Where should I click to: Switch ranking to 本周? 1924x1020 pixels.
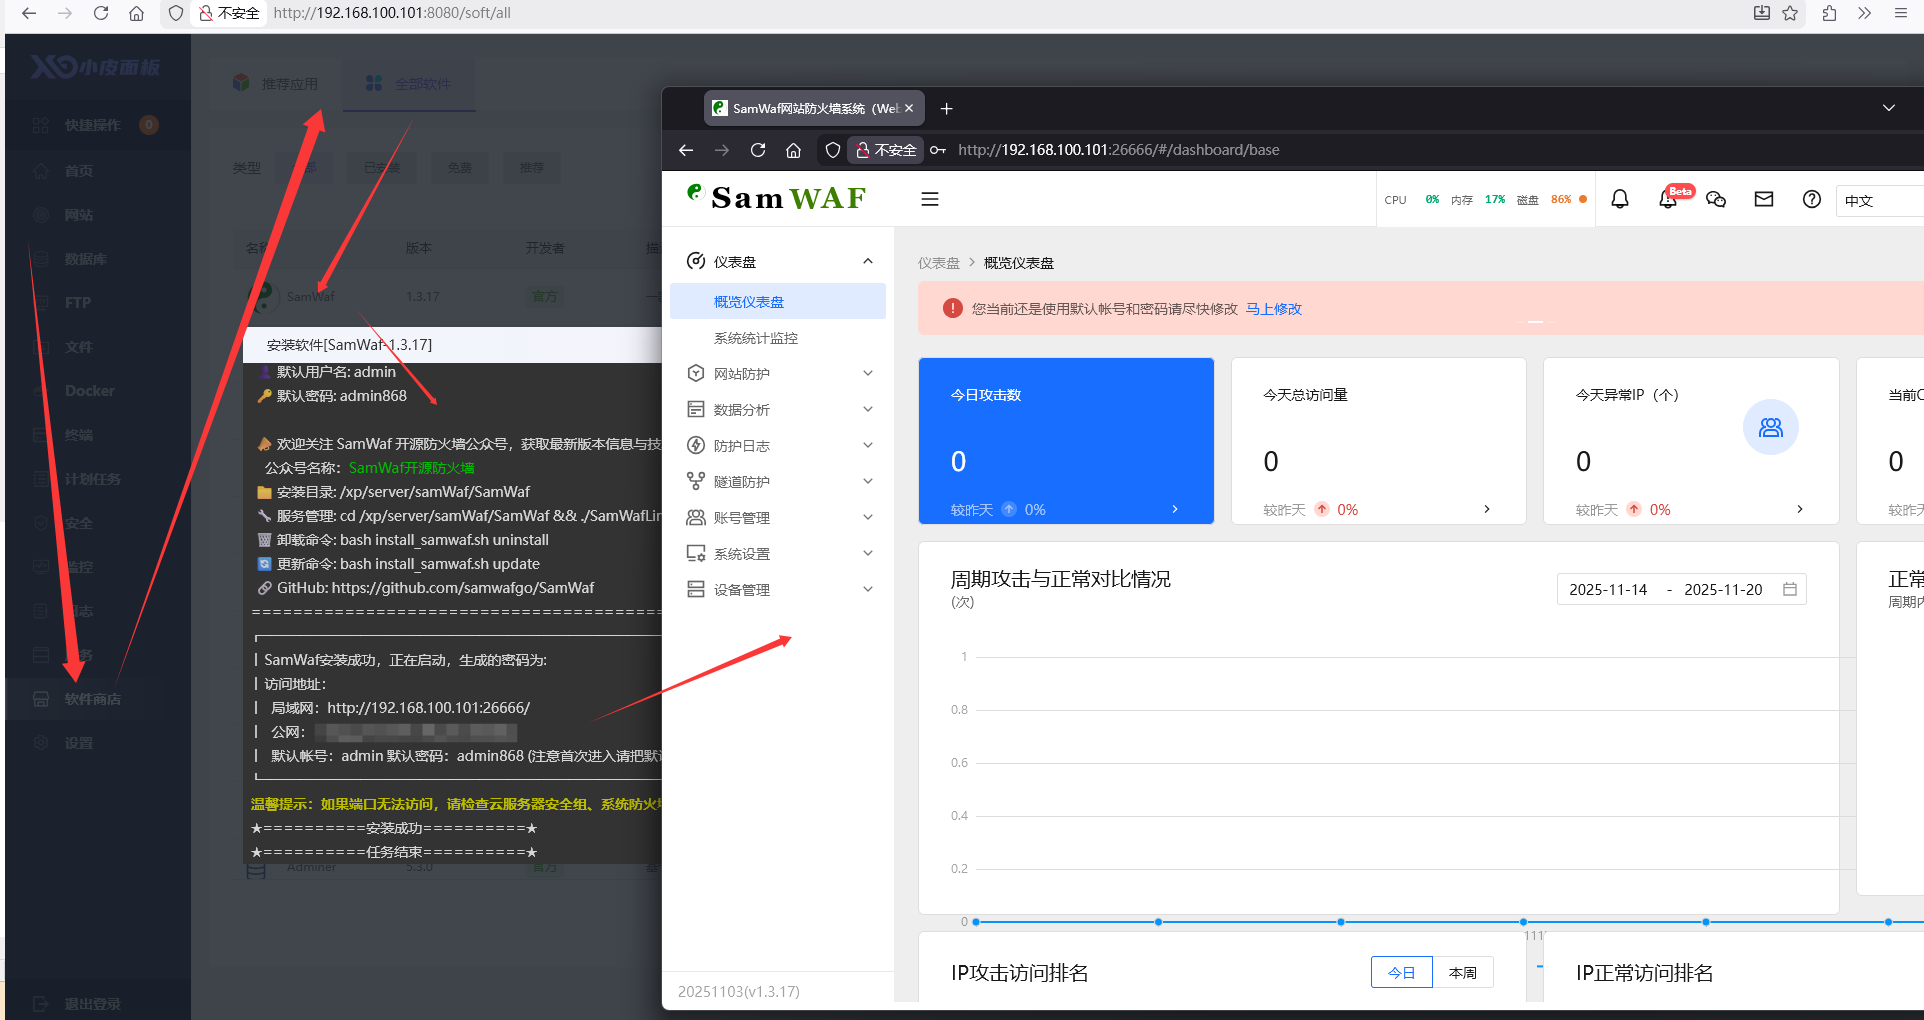(x=1462, y=972)
